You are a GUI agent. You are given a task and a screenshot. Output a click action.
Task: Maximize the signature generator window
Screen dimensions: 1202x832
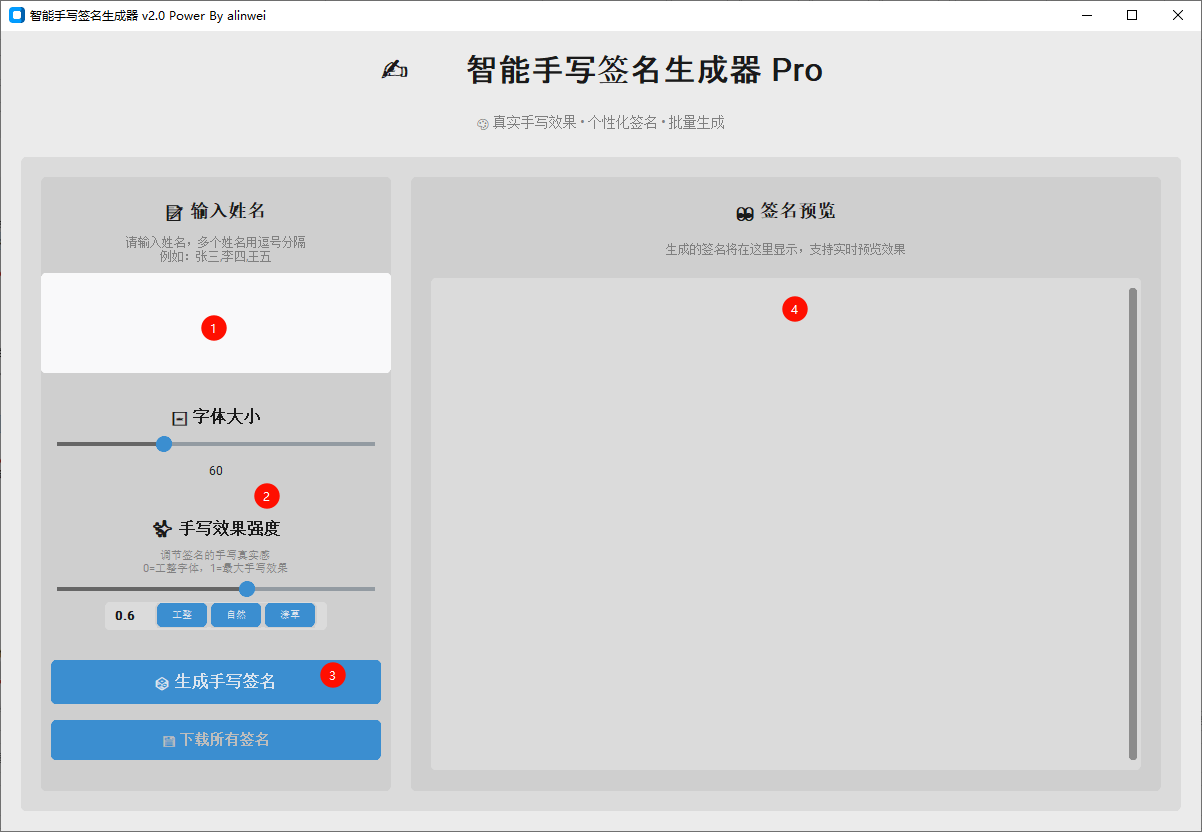[1132, 15]
